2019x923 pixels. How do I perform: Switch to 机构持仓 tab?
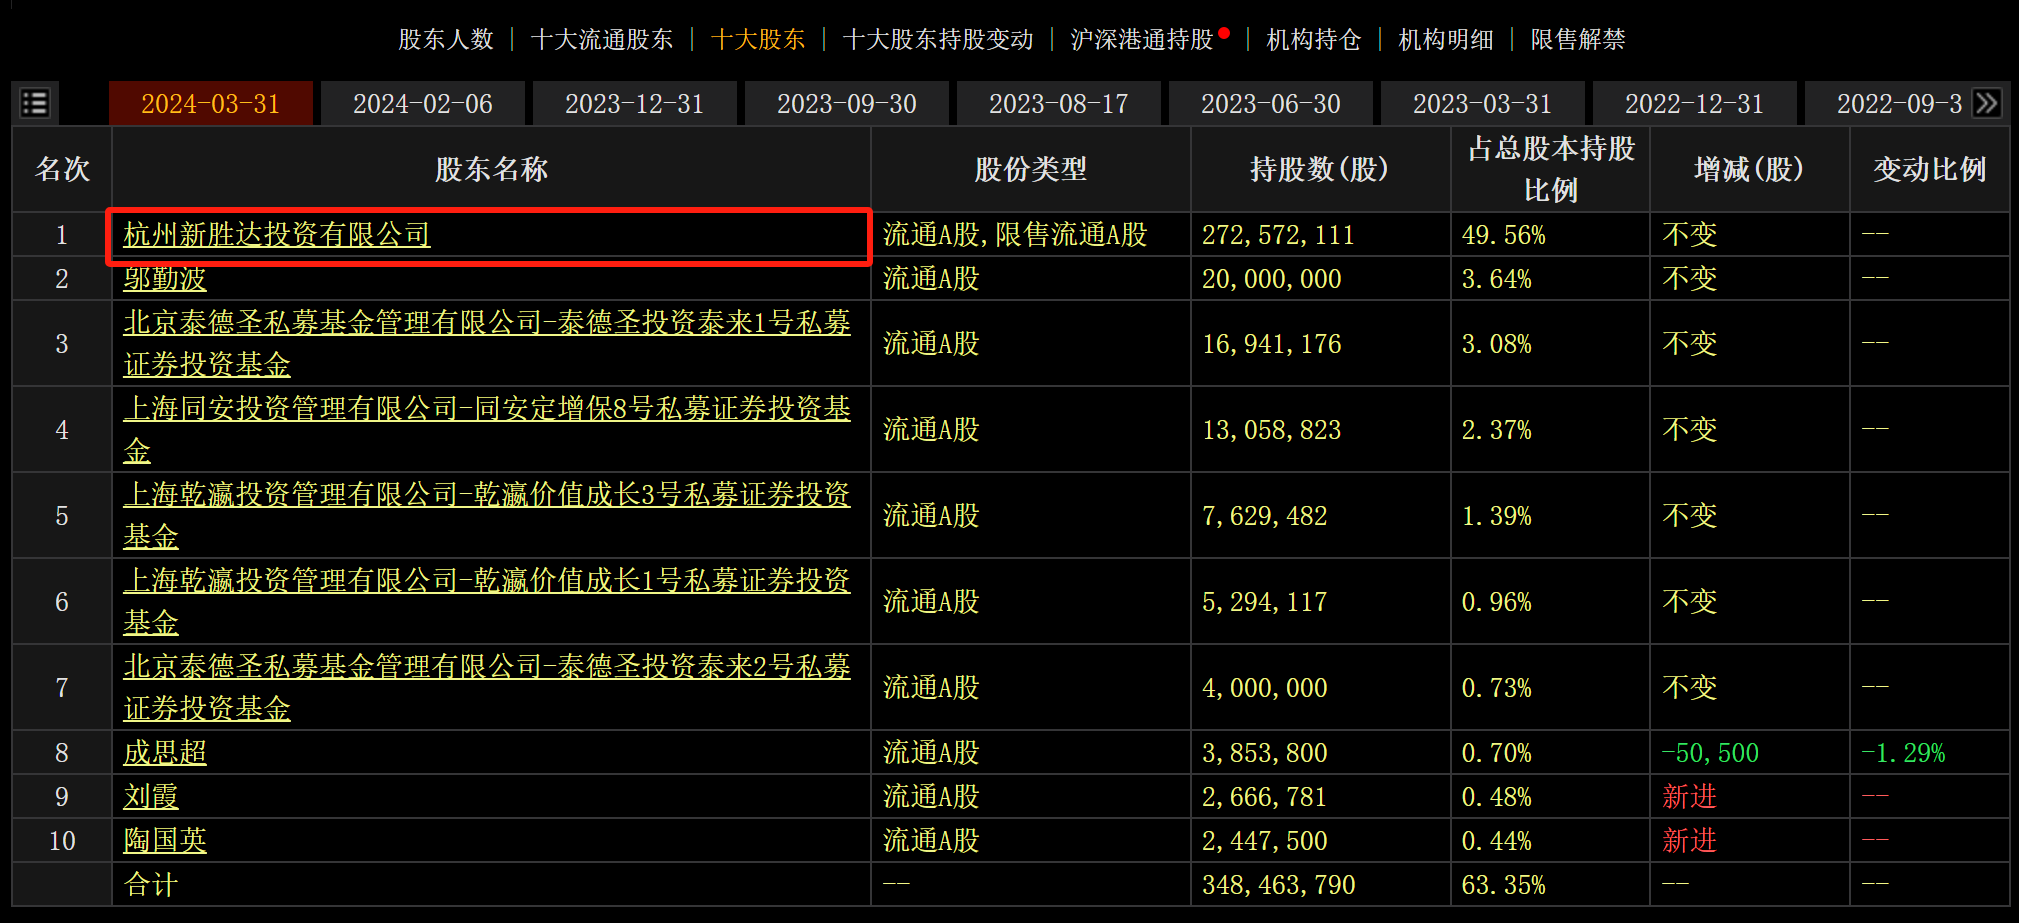click(x=1314, y=39)
